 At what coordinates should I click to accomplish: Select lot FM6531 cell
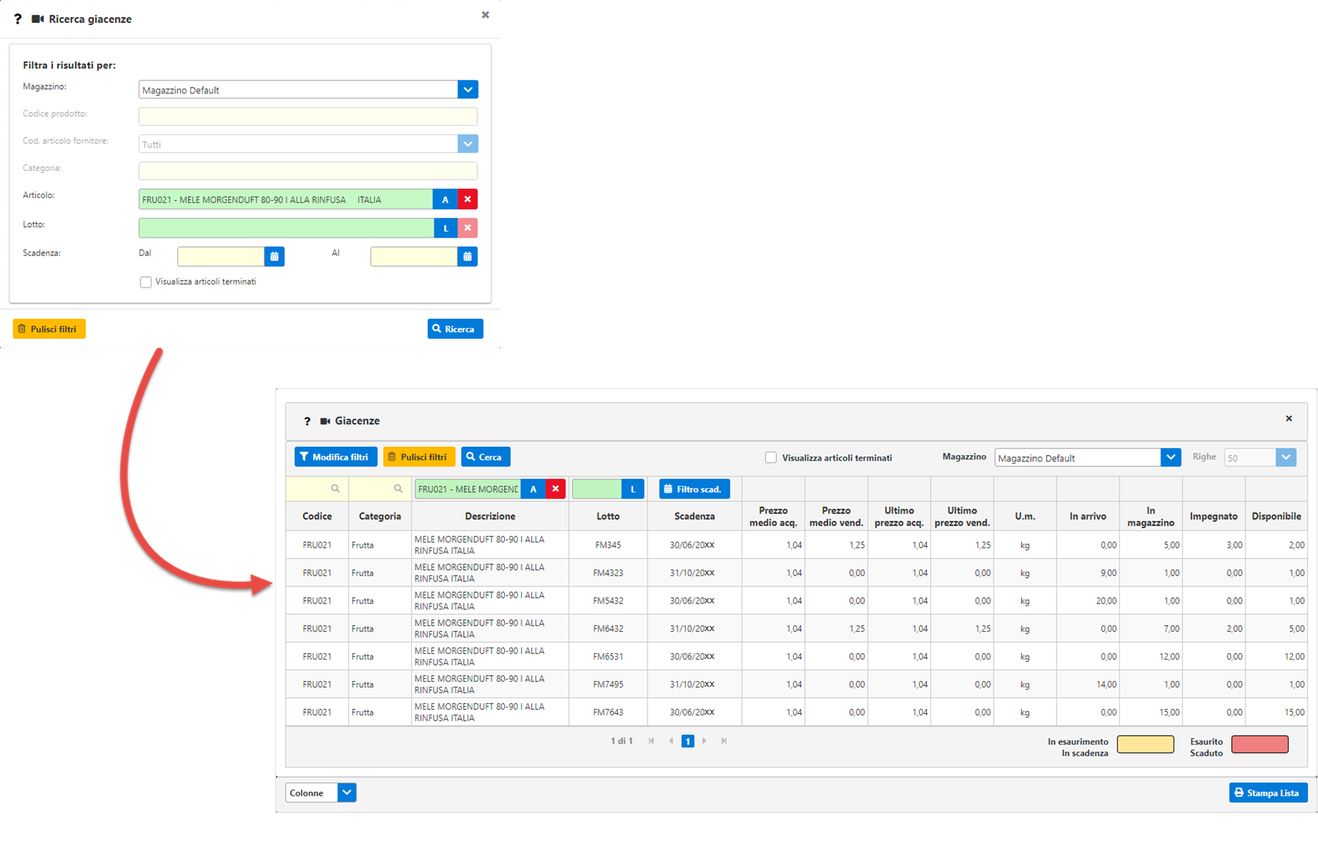click(x=608, y=657)
